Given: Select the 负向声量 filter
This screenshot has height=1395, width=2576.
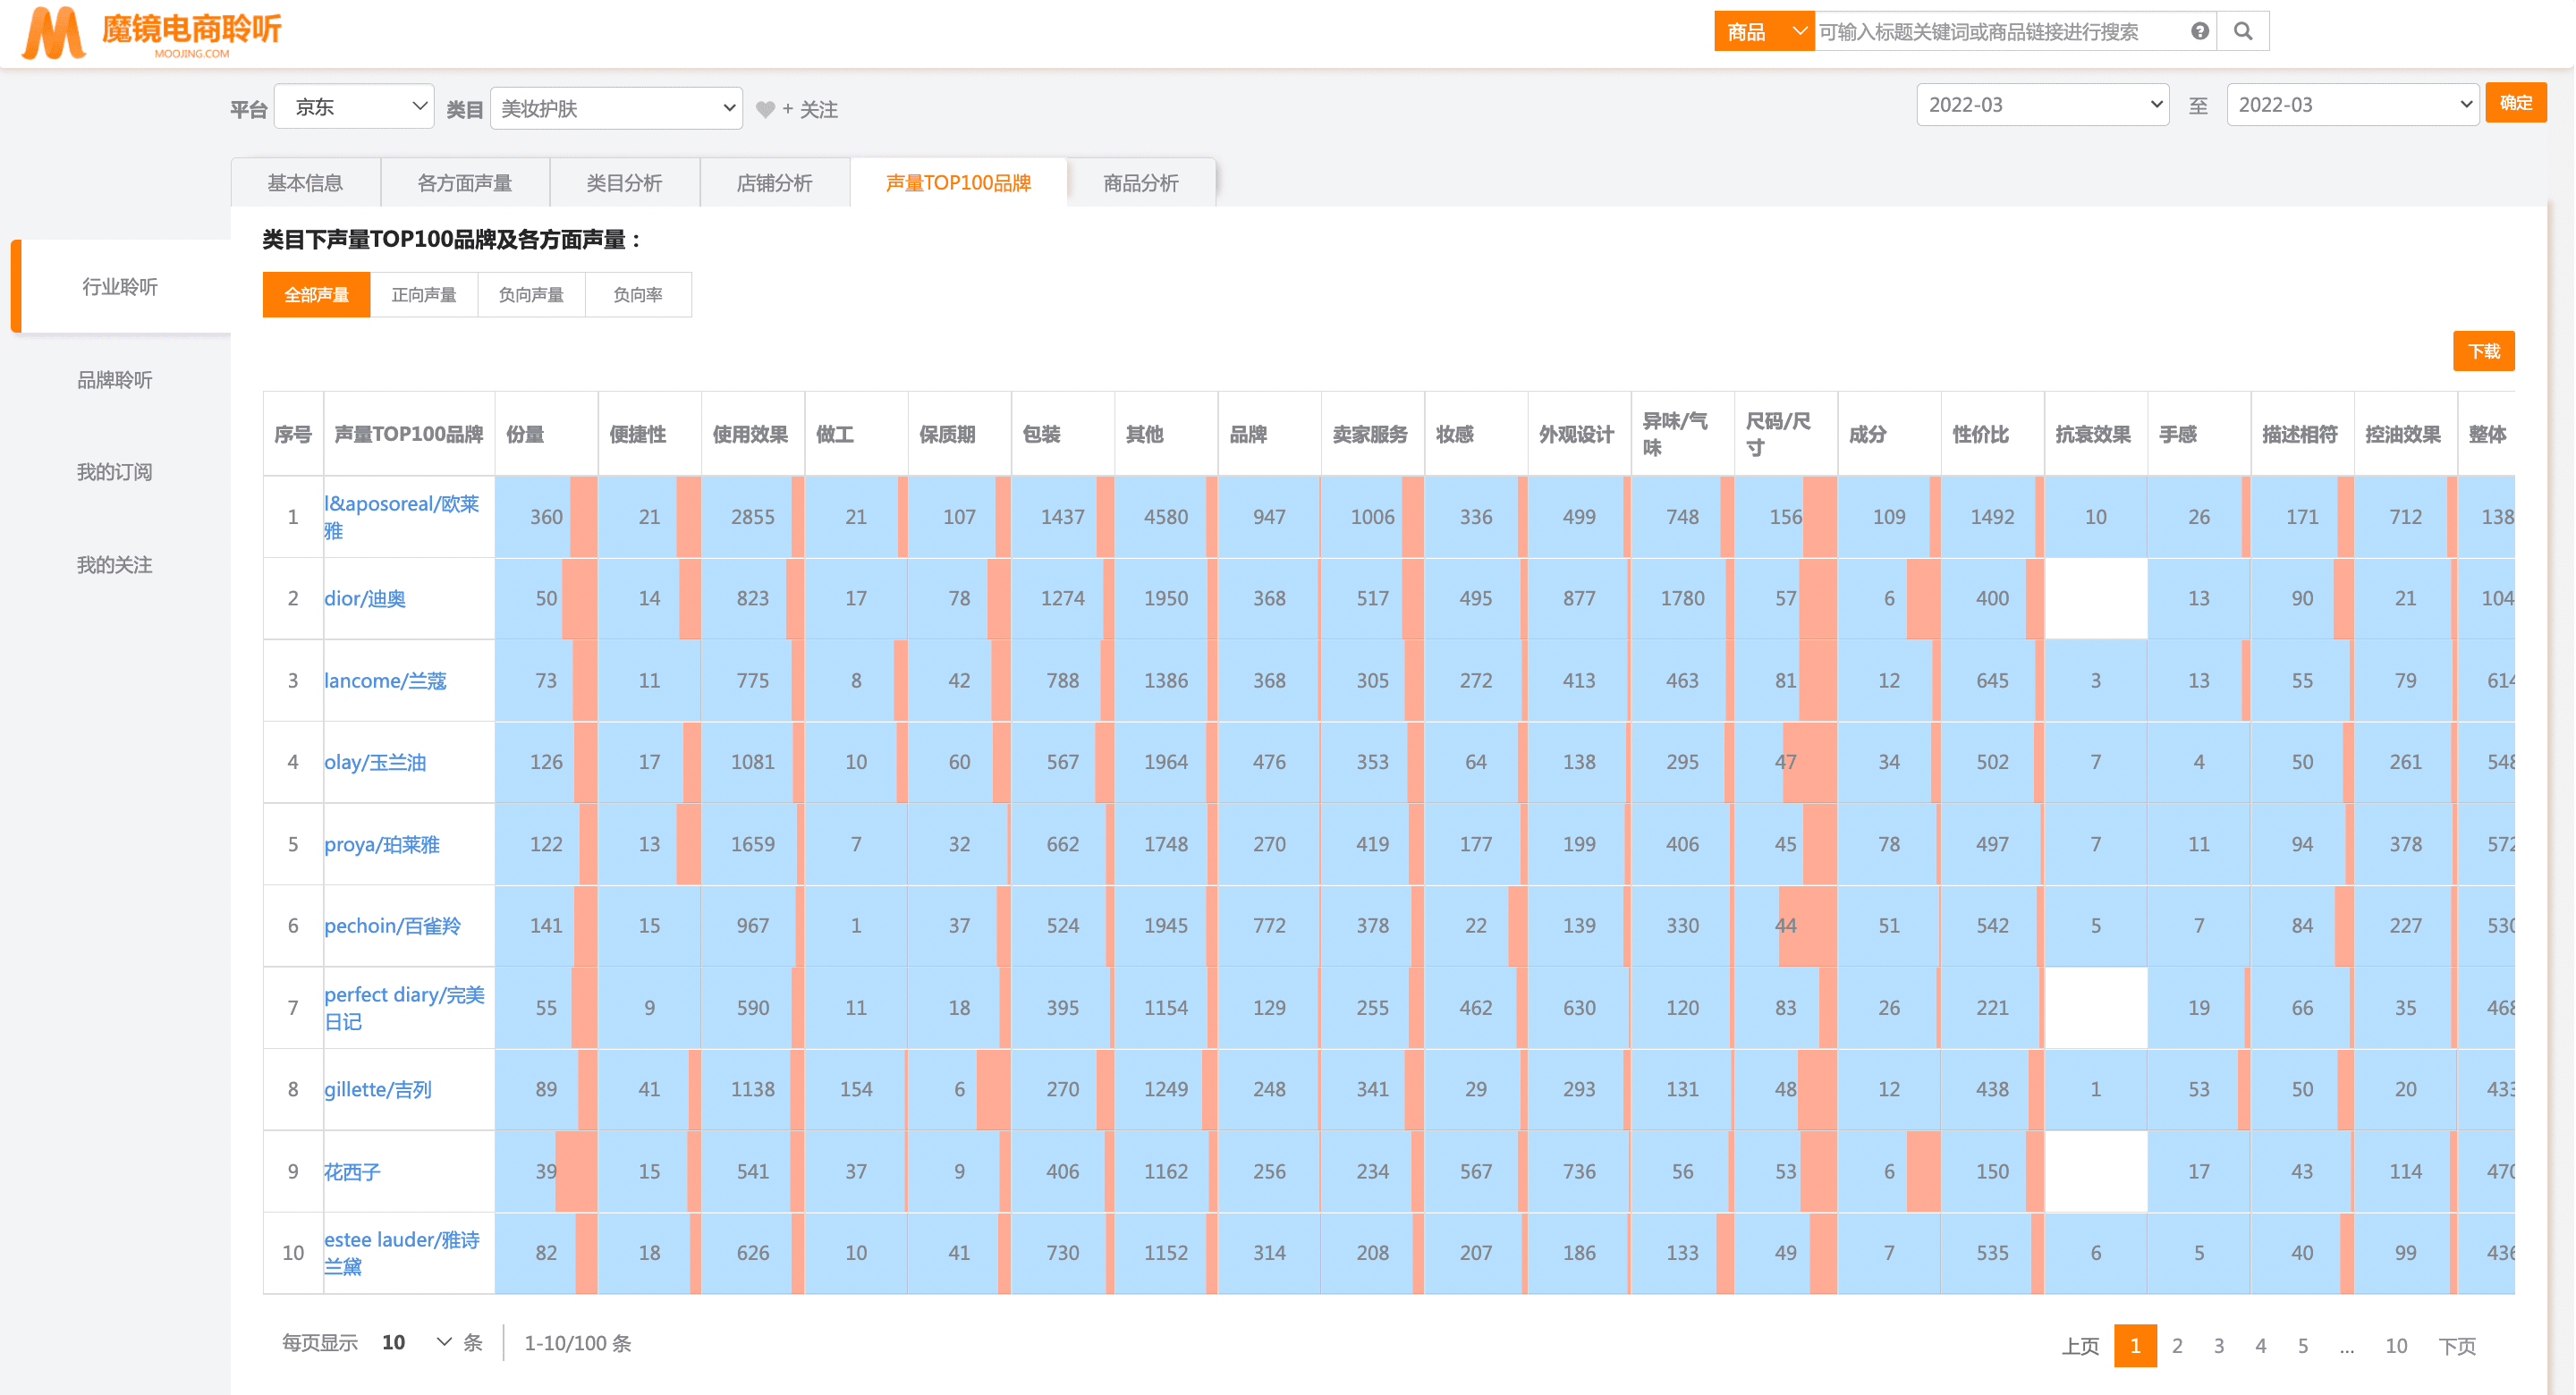Looking at the screenshot, I should (531, 295).
